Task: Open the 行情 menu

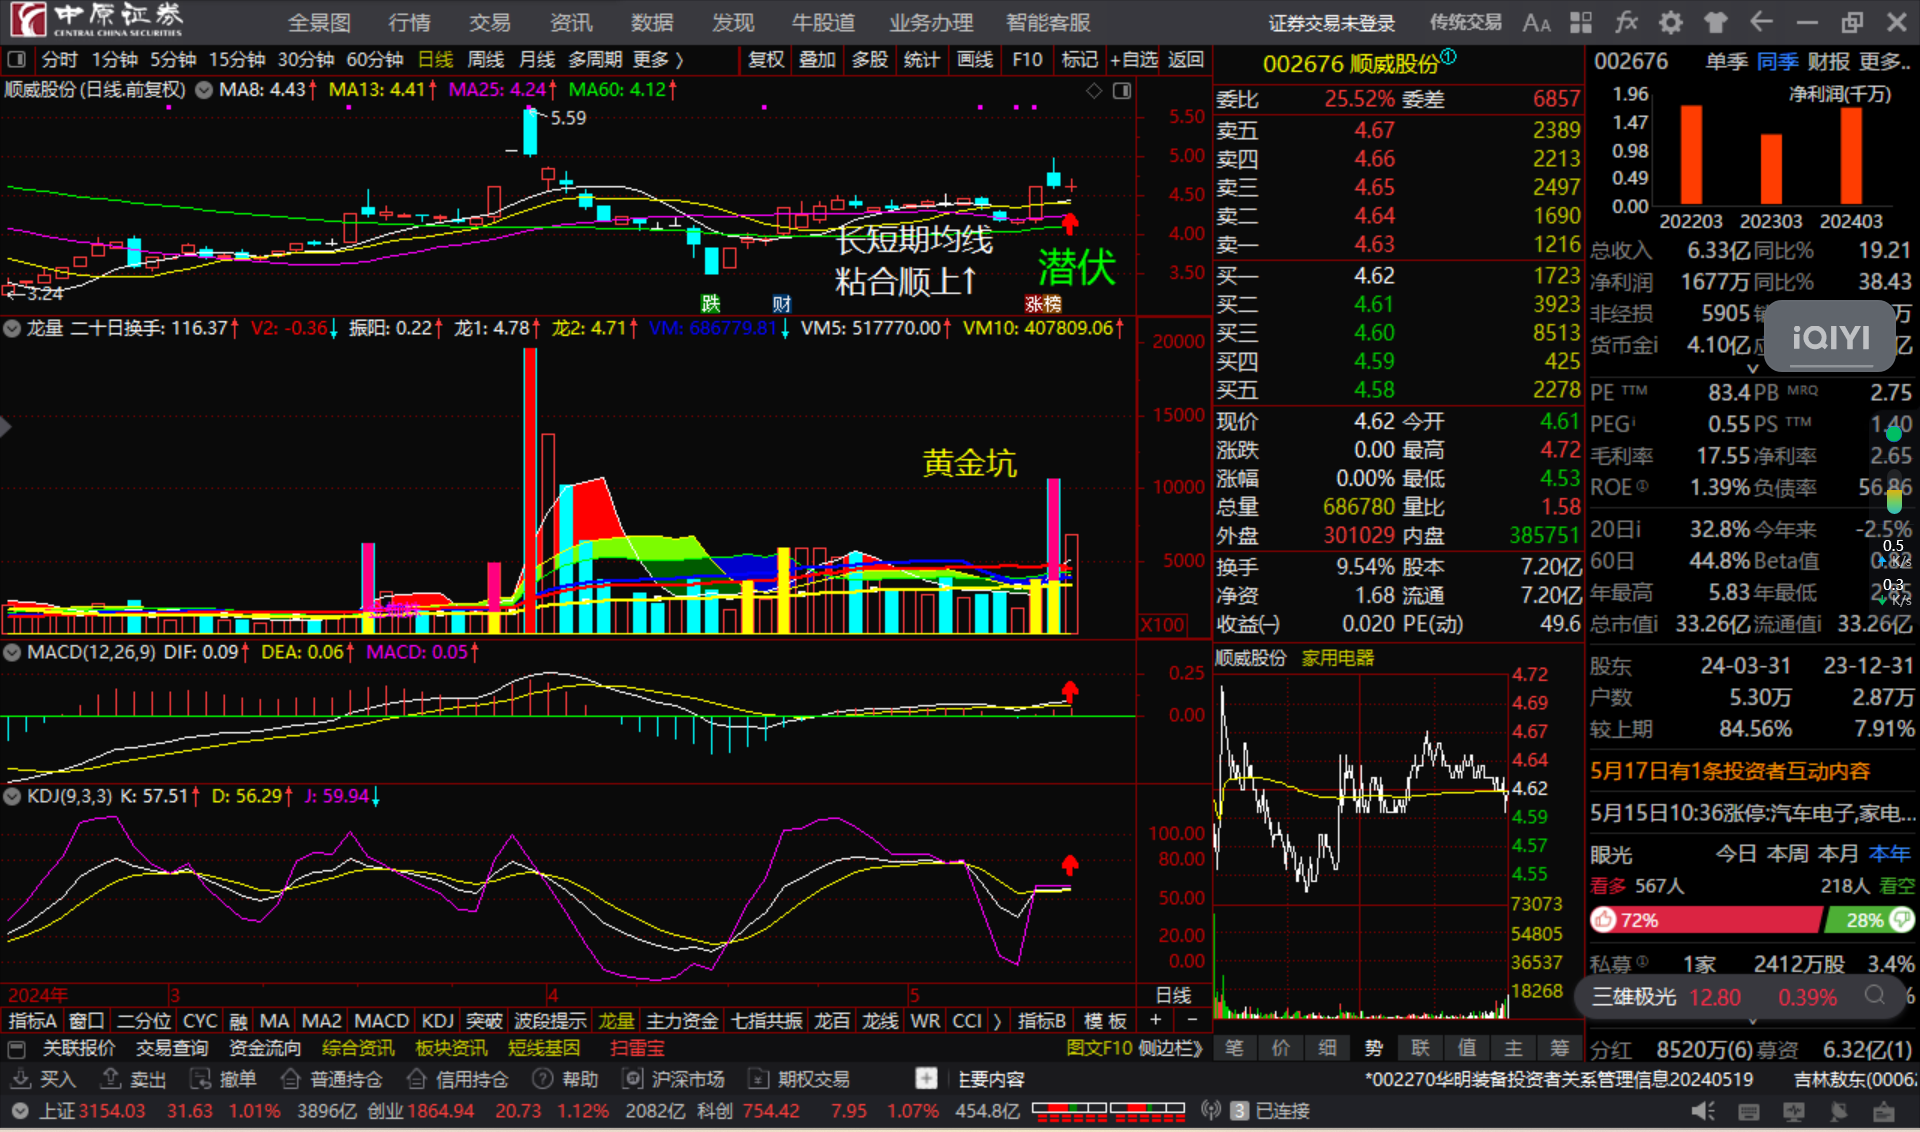Action: (409, 22)
